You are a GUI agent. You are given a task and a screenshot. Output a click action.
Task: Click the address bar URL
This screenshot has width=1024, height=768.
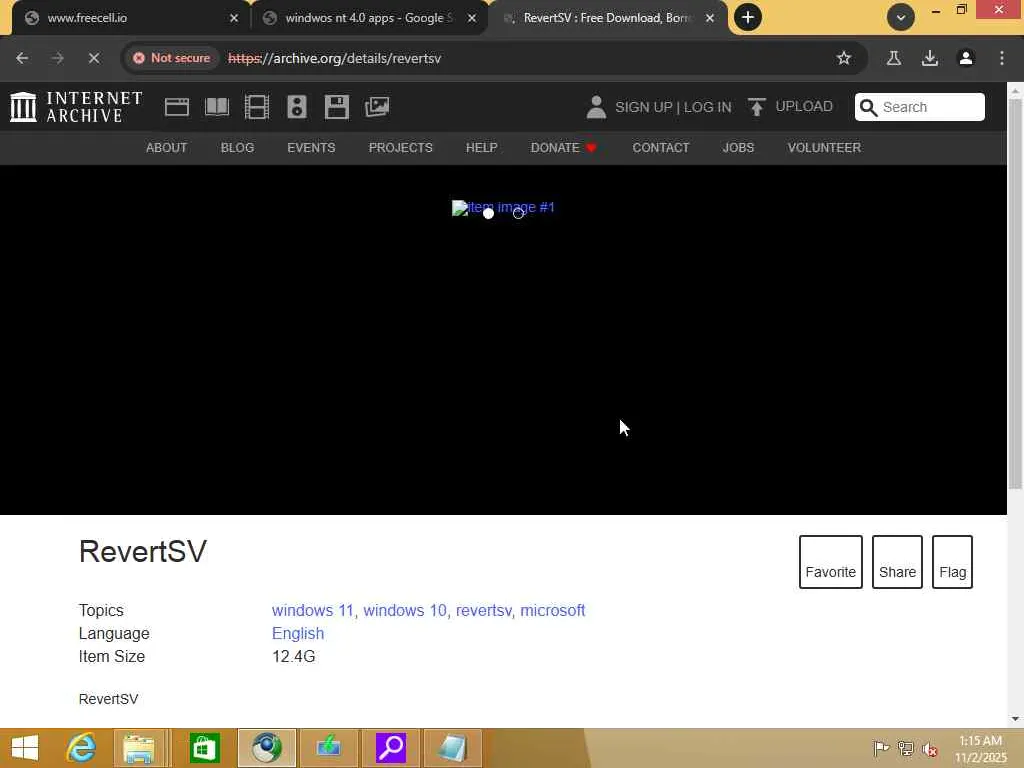tap(334, 58)
